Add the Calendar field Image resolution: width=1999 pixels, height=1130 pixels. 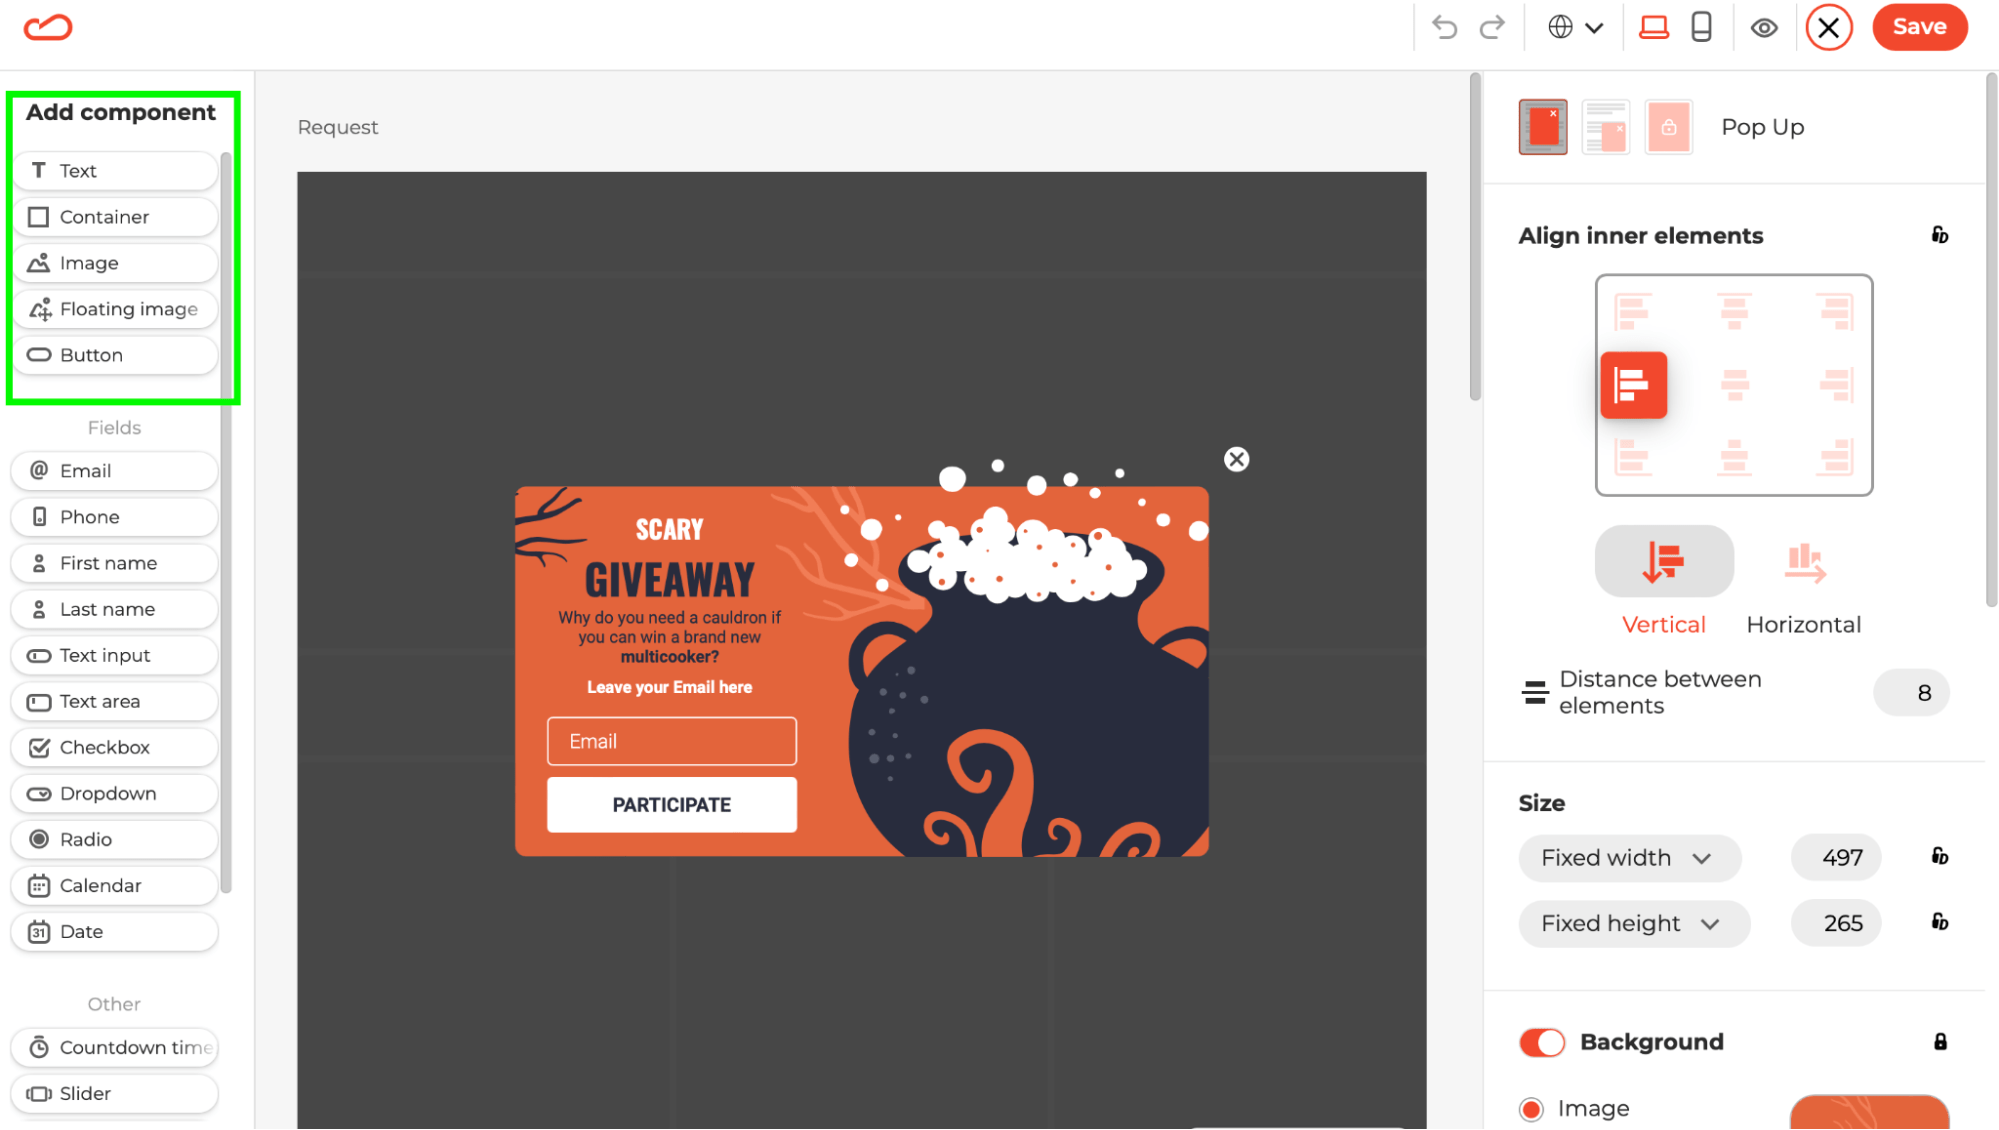[115, 885]
